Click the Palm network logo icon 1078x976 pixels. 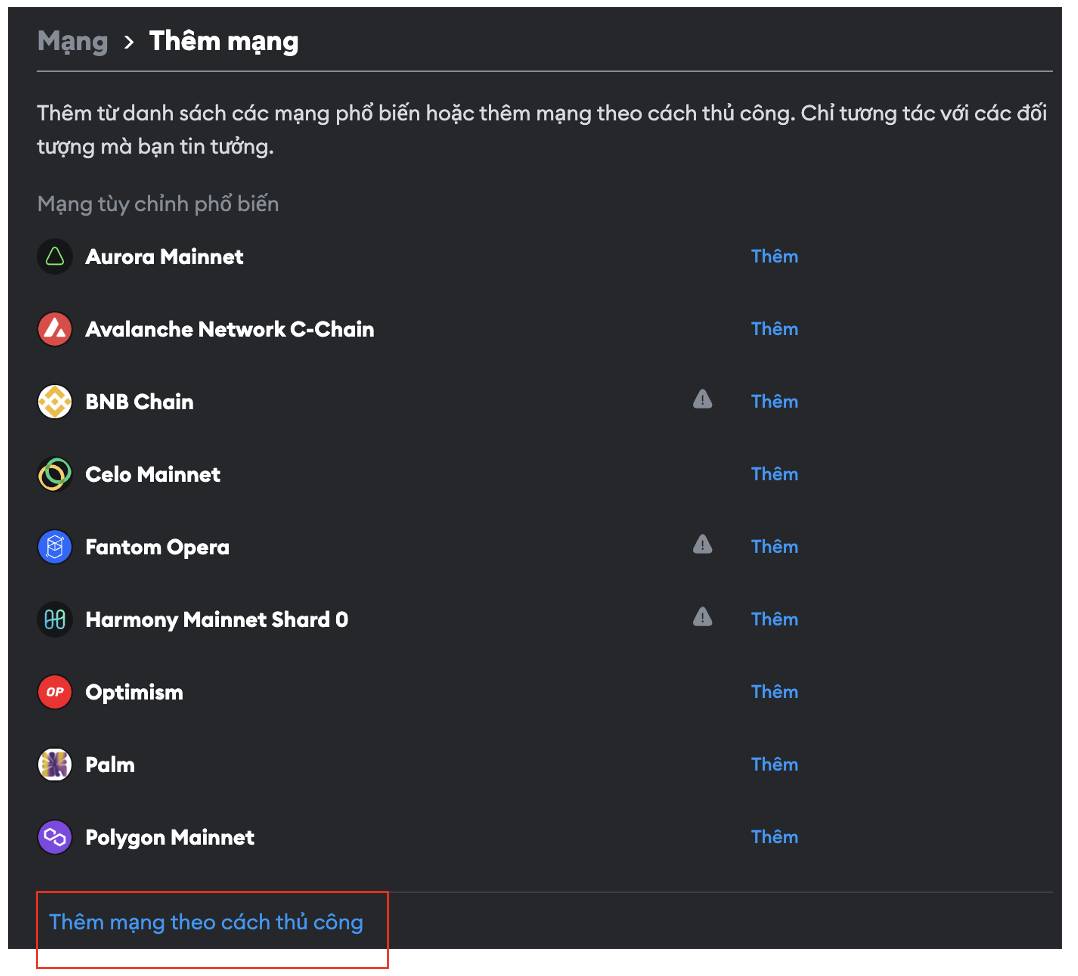click(x=54, y=765)
